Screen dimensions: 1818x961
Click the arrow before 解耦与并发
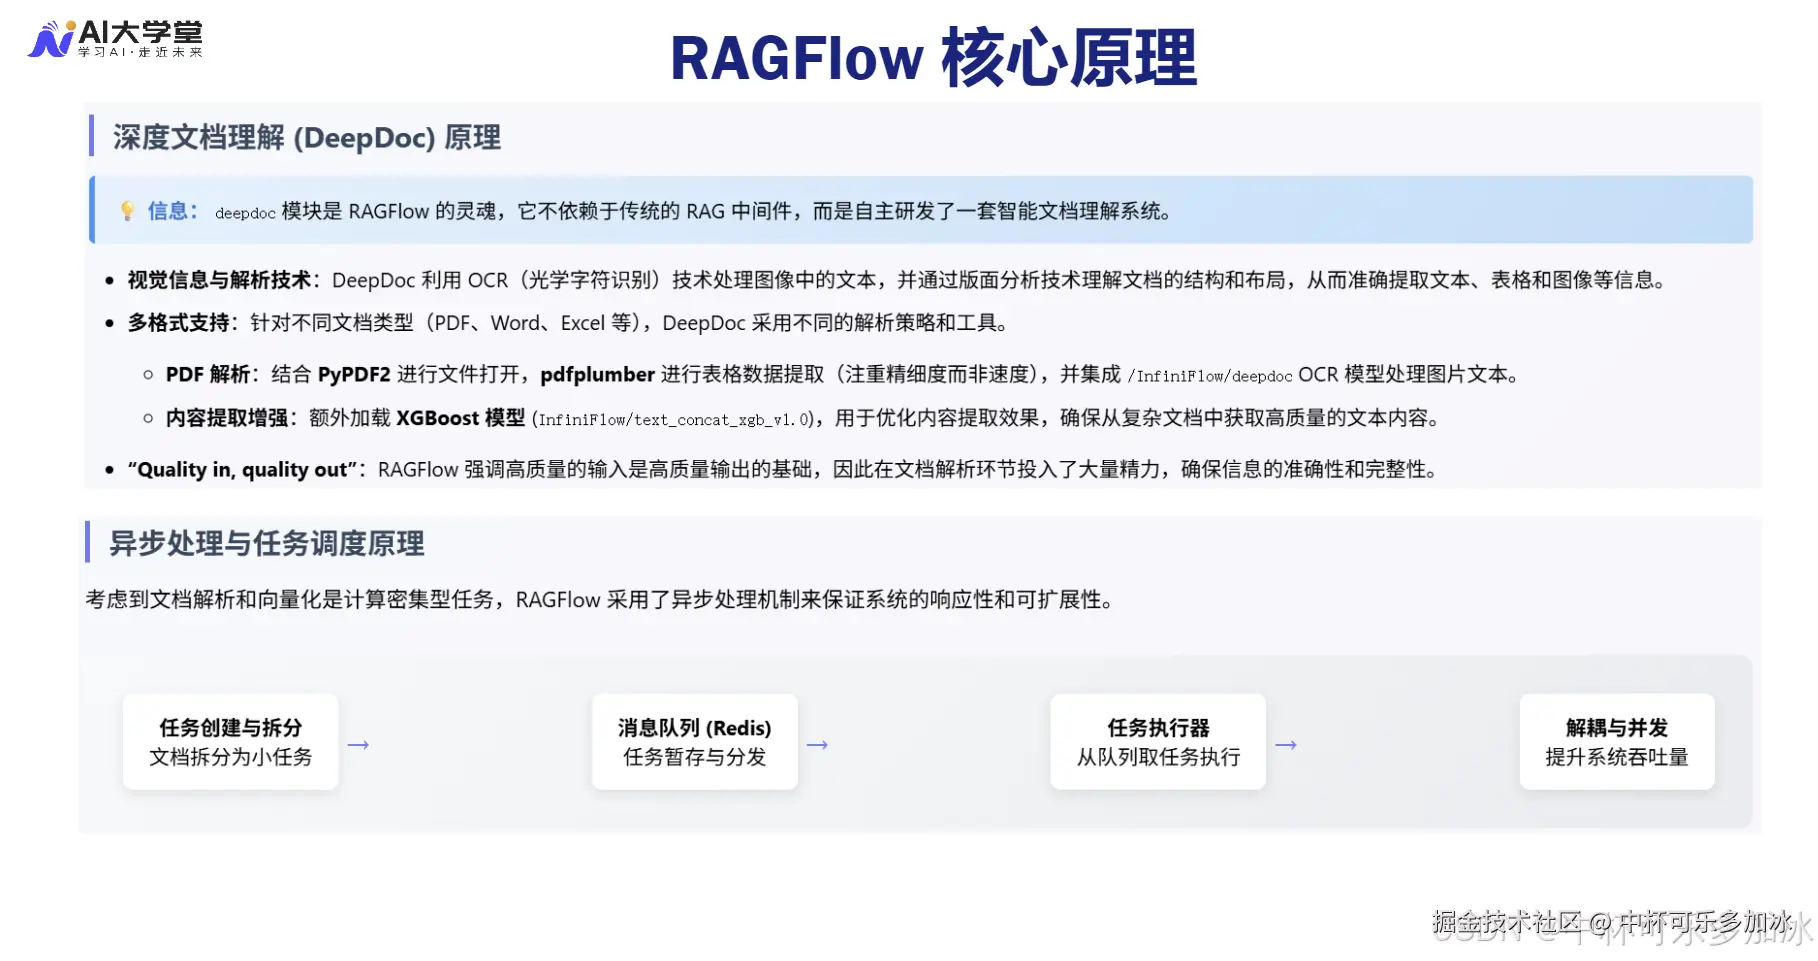(1287, 744)
